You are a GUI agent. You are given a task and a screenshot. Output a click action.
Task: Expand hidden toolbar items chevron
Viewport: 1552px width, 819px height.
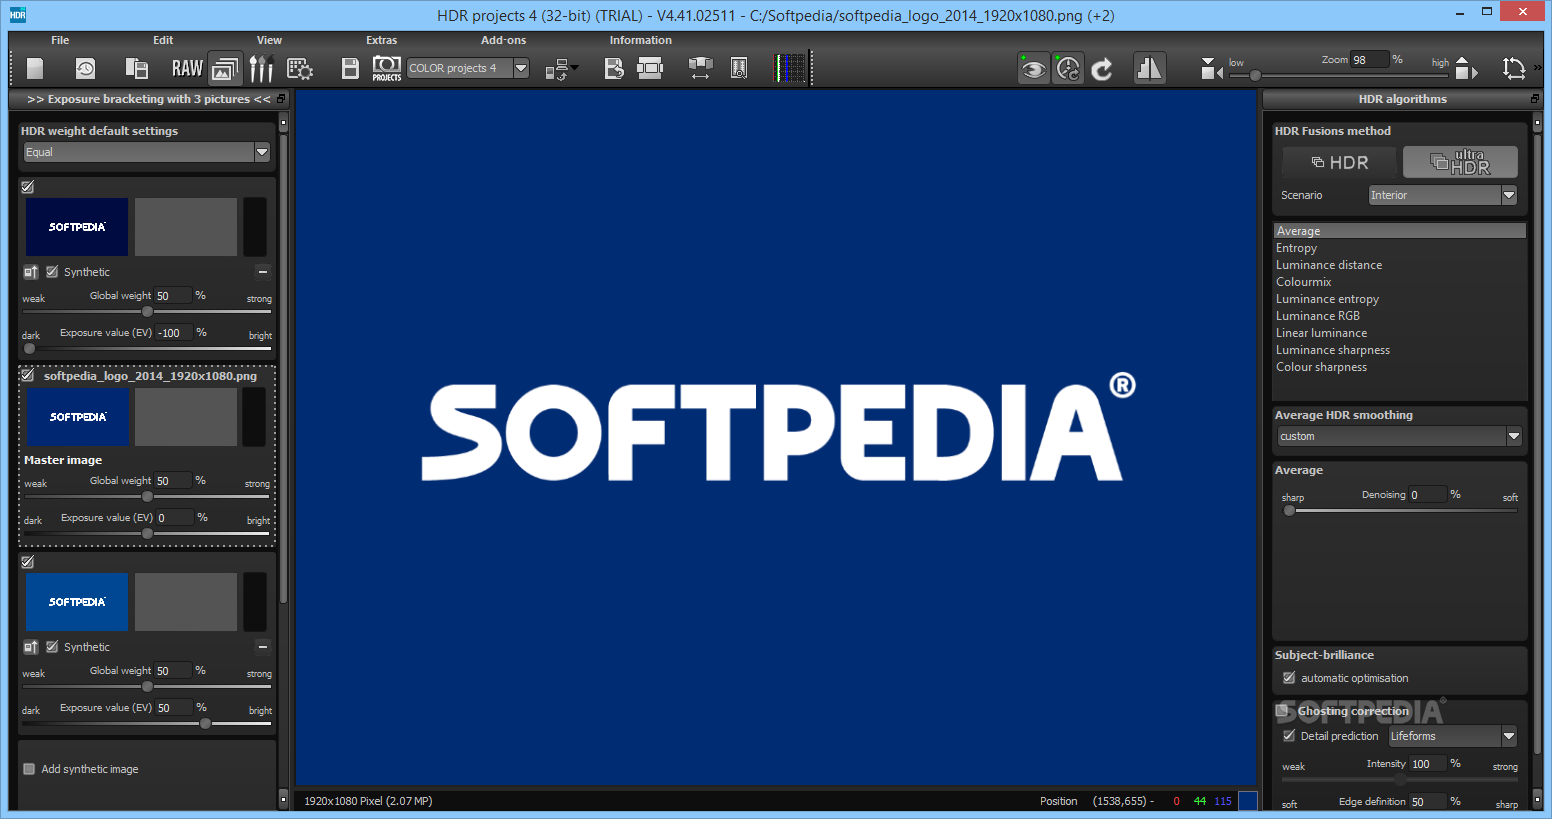pyautogui.click(x=1537, y=68)
